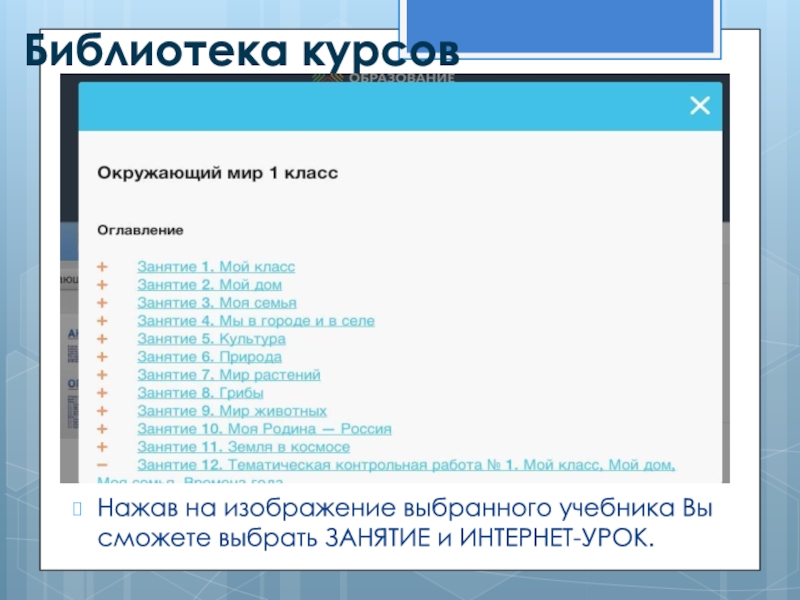Viewport: 800px width, 600px height.
Task: Expand the Занятие 7 Мир растений plus icon
Action: click(103, 375)
